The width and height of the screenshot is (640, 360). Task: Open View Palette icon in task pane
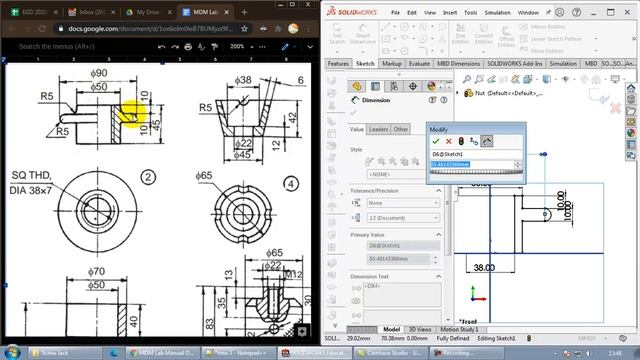click(x=631, y=122)
